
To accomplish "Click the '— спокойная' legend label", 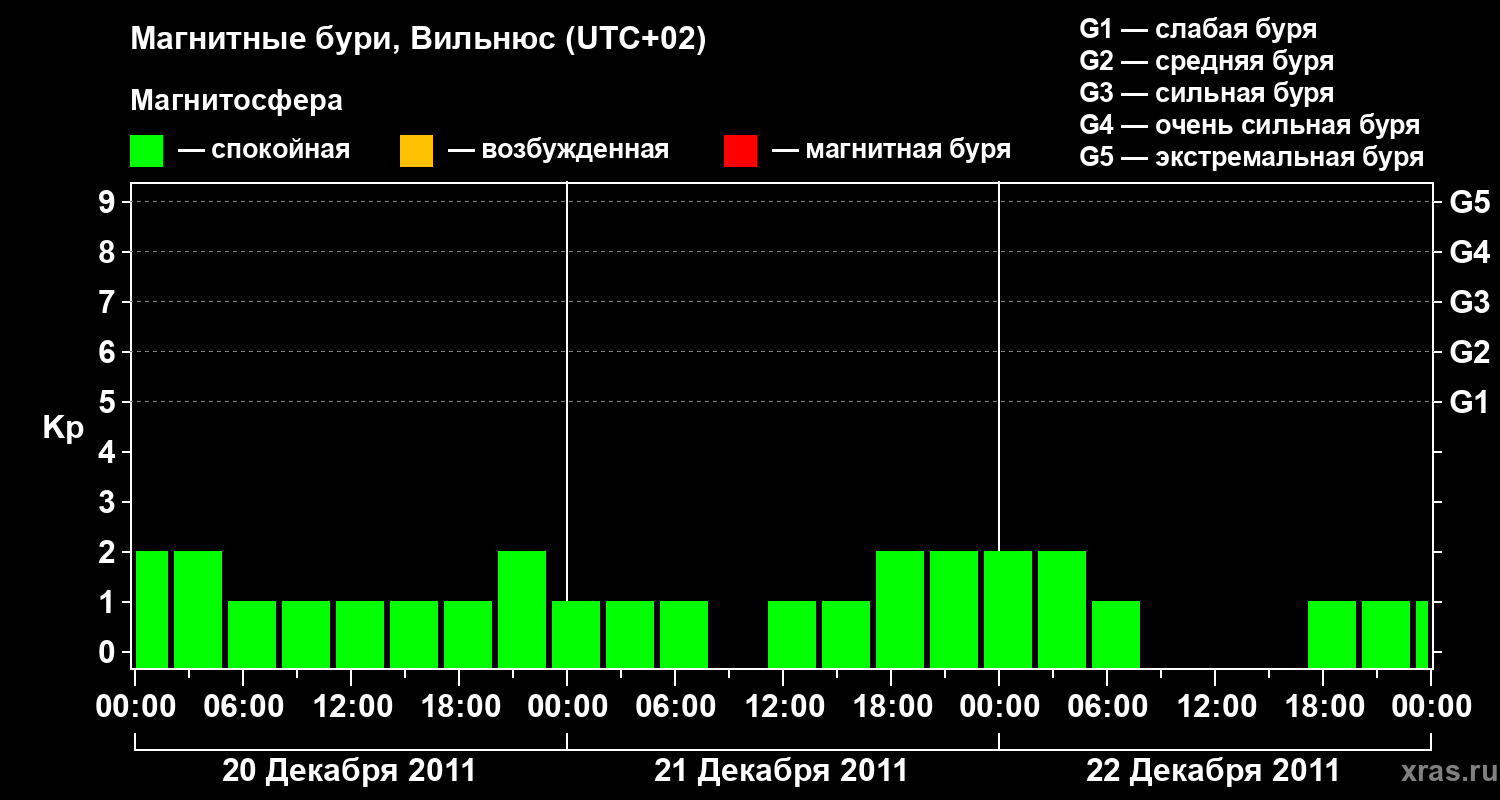I will pos(264,151).
